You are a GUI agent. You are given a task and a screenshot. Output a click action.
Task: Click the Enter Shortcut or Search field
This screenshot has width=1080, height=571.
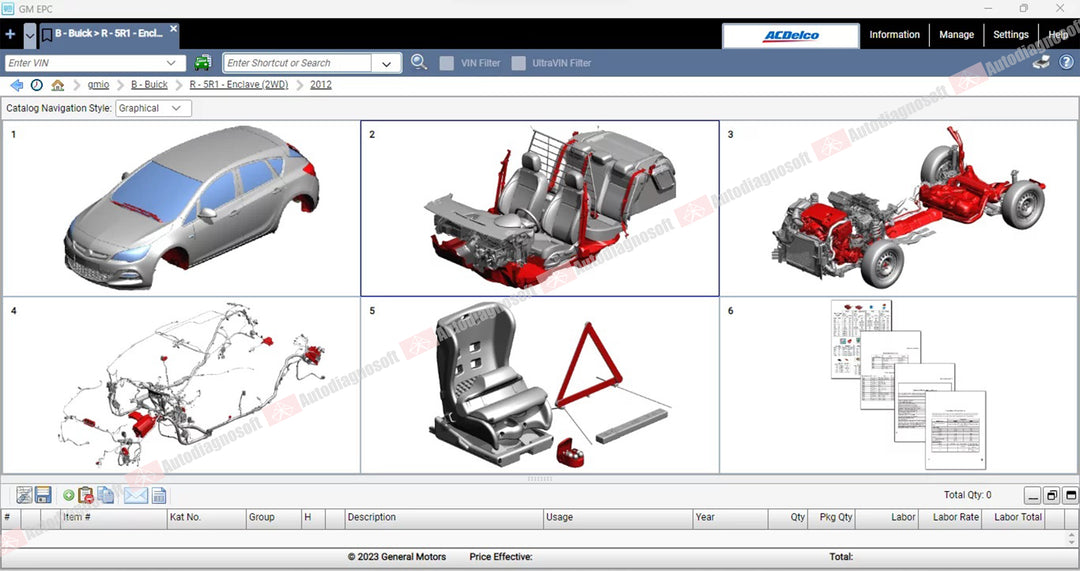[298, 63]
